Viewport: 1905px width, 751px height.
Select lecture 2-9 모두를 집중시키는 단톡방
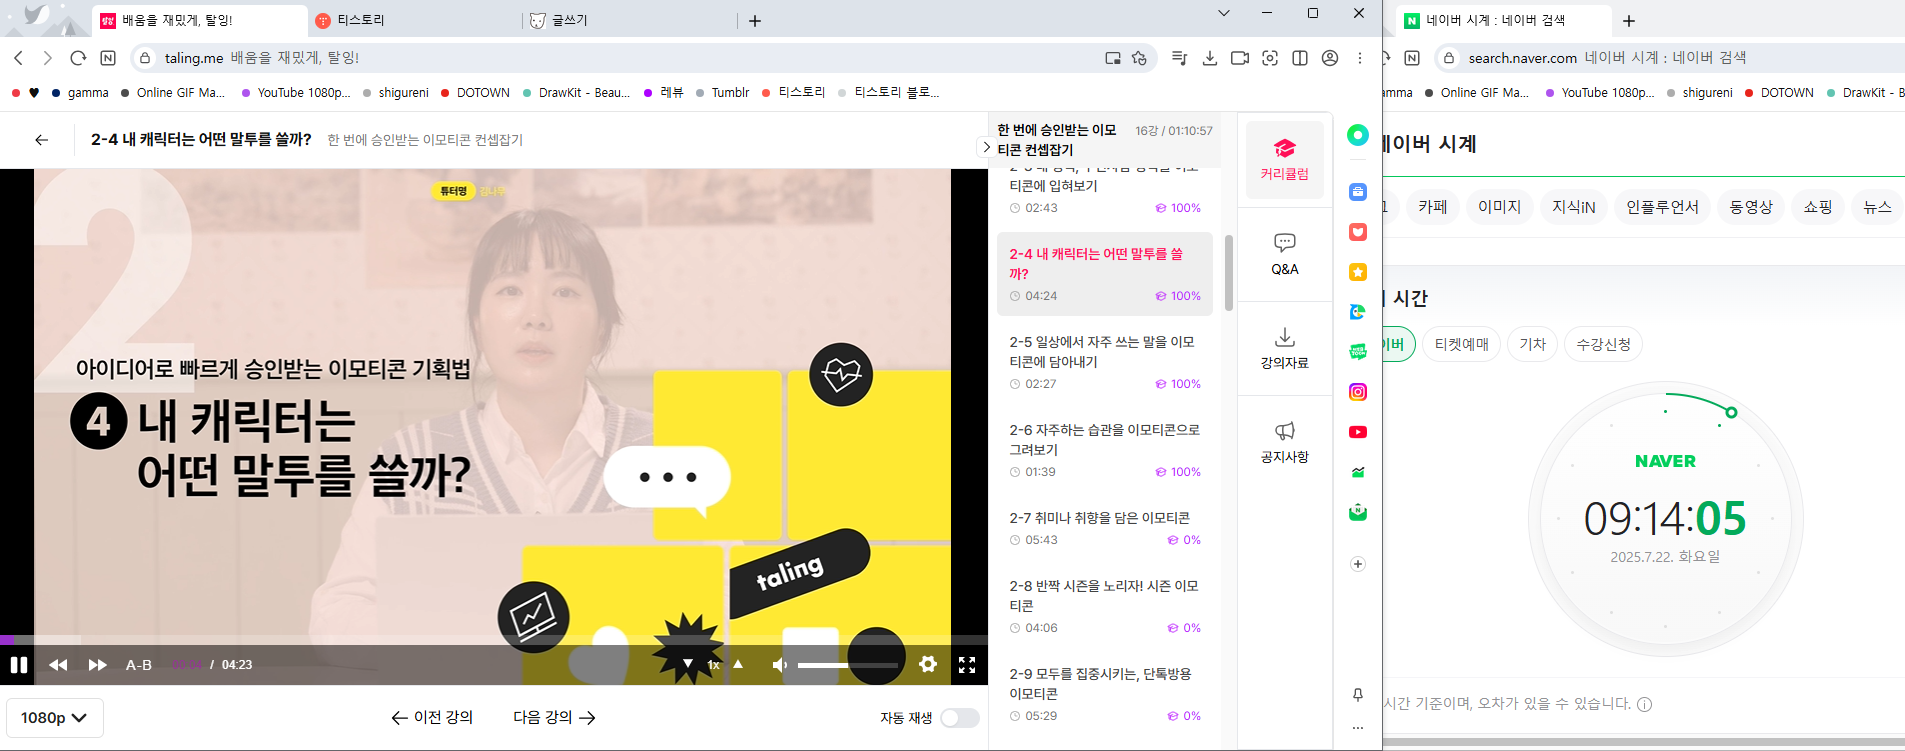1105,694
